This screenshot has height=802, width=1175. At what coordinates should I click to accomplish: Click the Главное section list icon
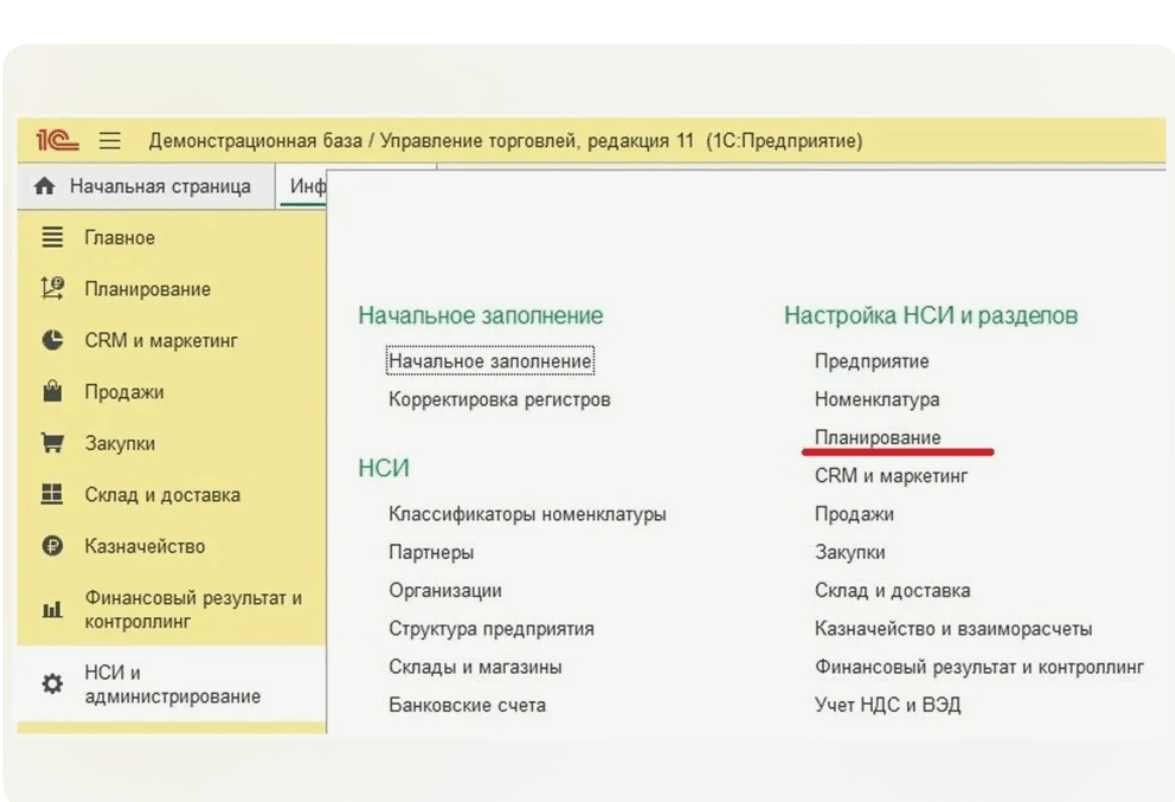coord(52,237)
